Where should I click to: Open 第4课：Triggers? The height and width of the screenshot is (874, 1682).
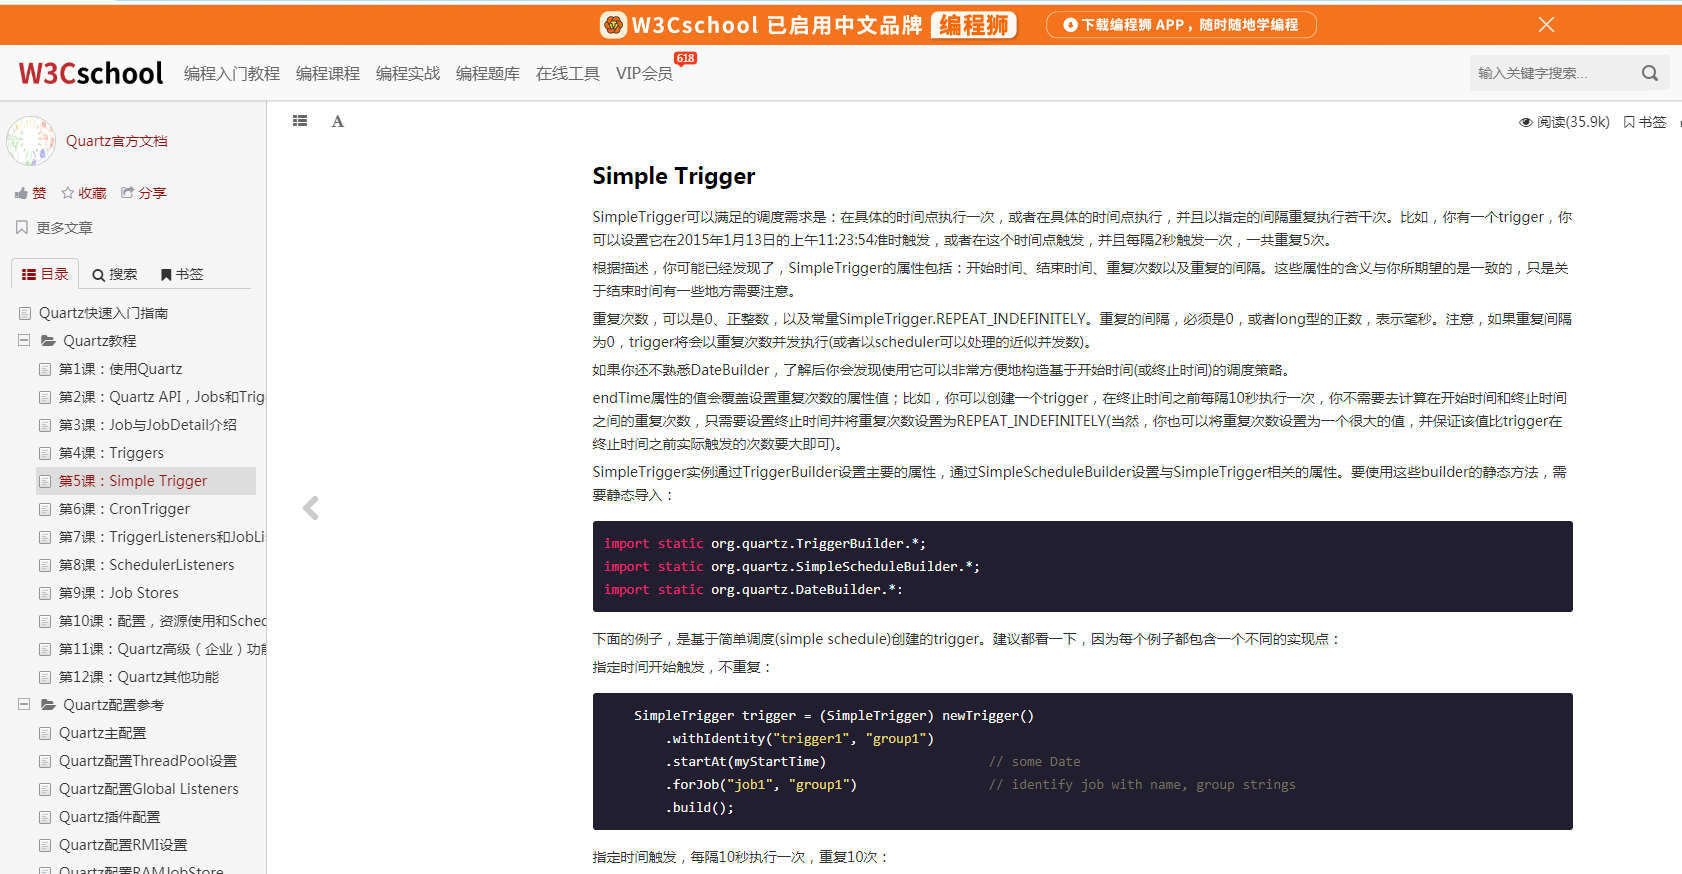tap(111, 453)
